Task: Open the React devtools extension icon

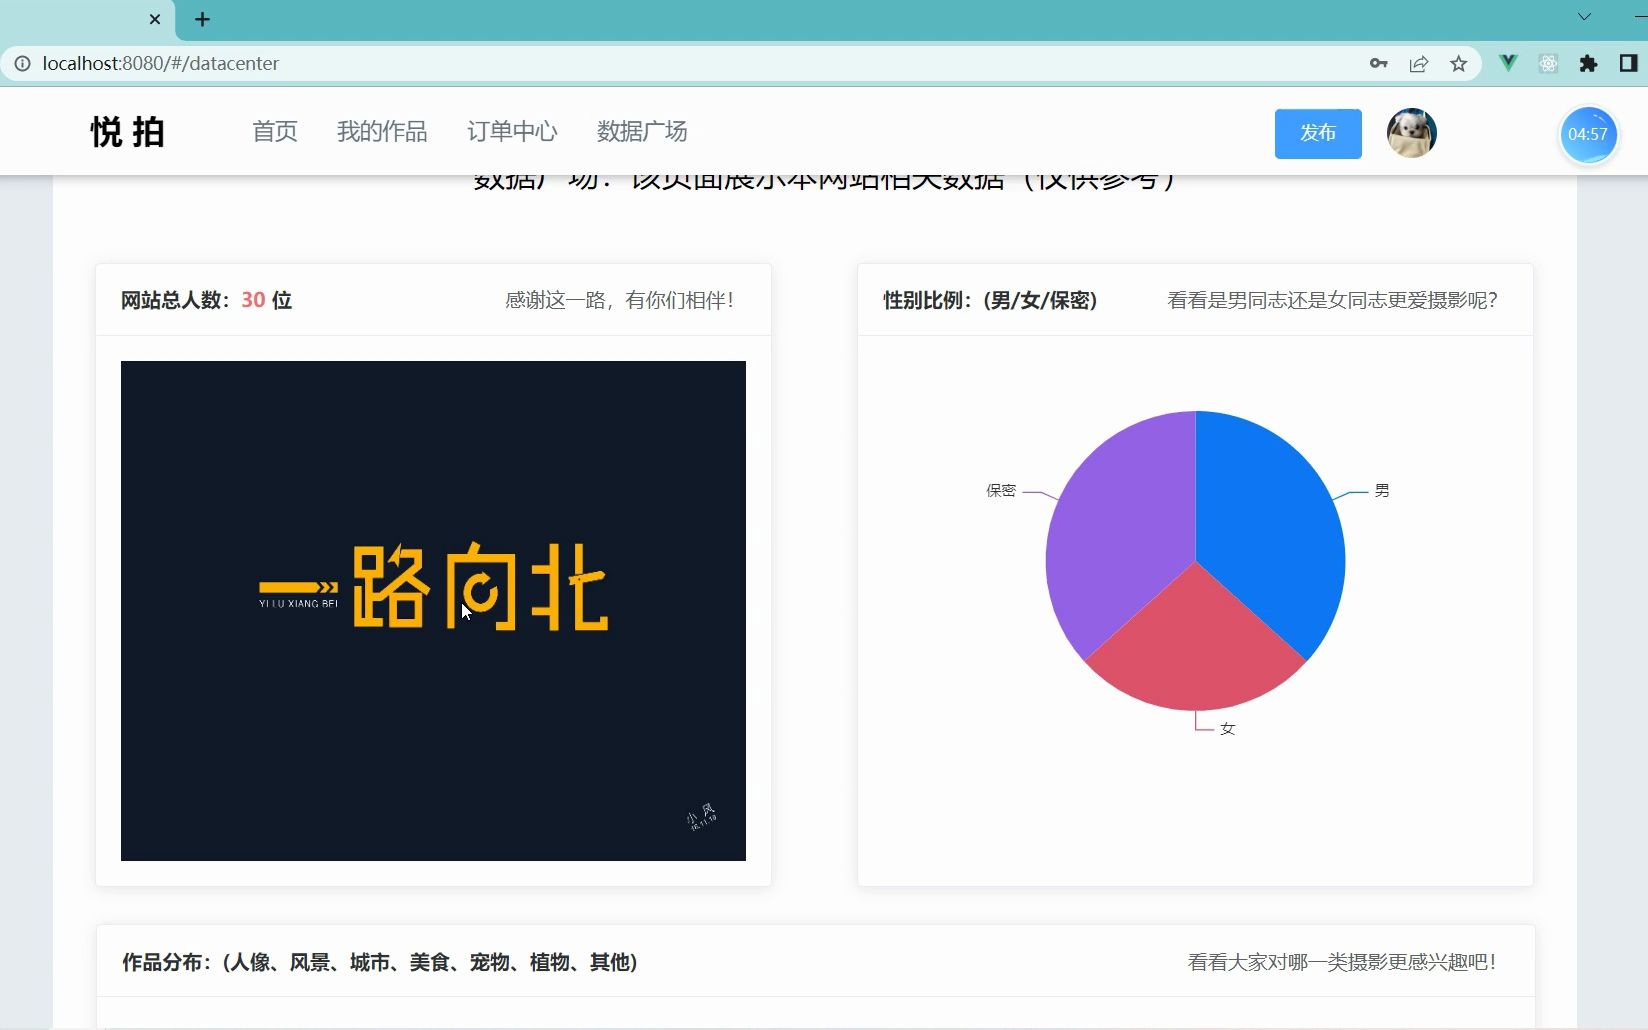Action: [x=1549, y=63]
